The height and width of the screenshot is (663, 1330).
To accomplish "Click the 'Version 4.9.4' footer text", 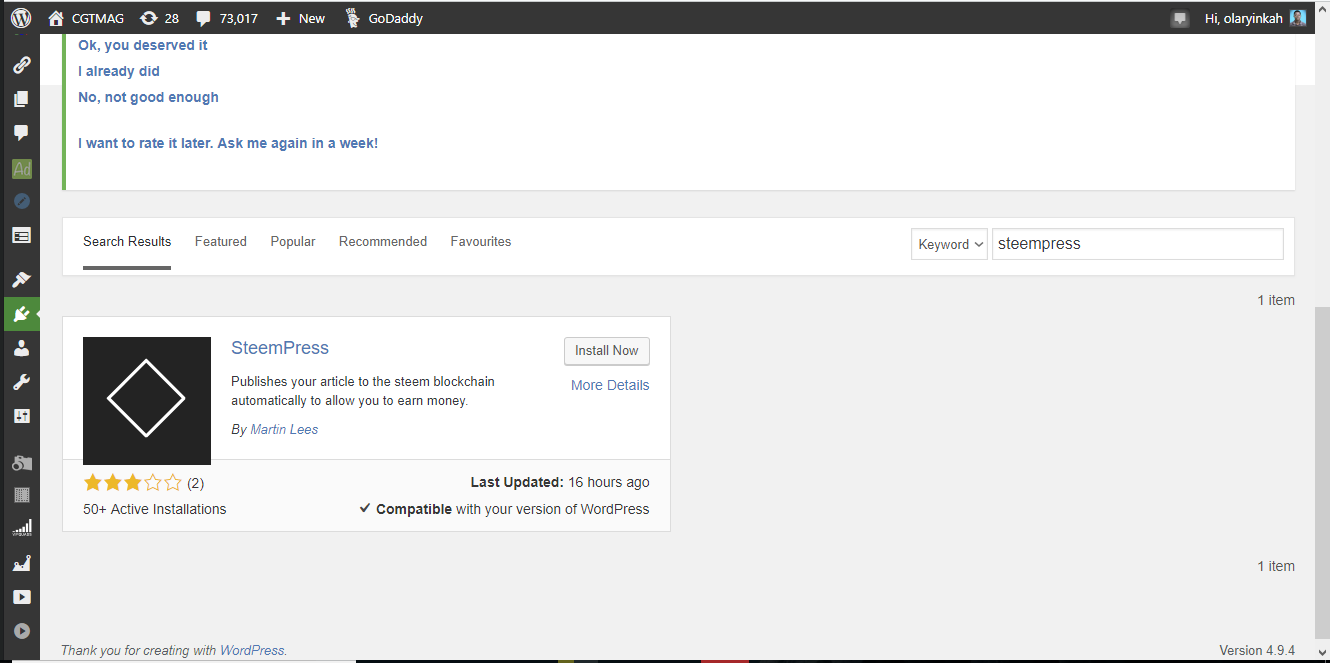I will coord(1257,650).
